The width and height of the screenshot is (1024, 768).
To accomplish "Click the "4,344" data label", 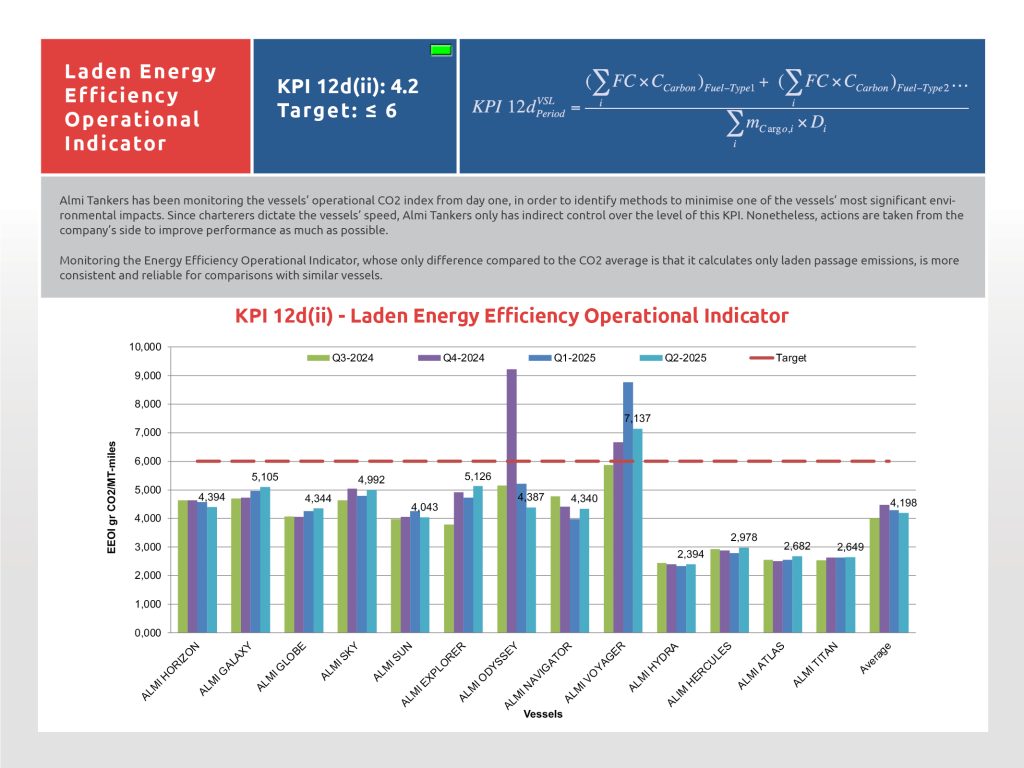I will [318, 499].
